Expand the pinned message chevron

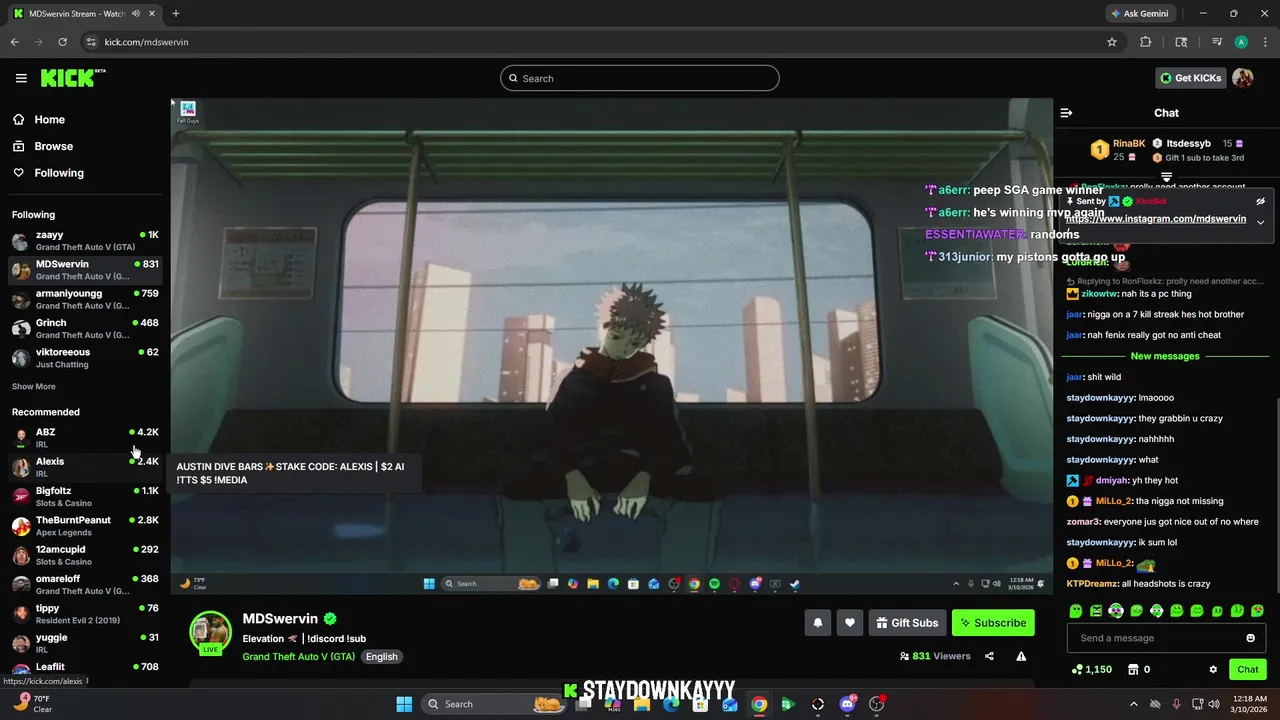pos(1260,222)
